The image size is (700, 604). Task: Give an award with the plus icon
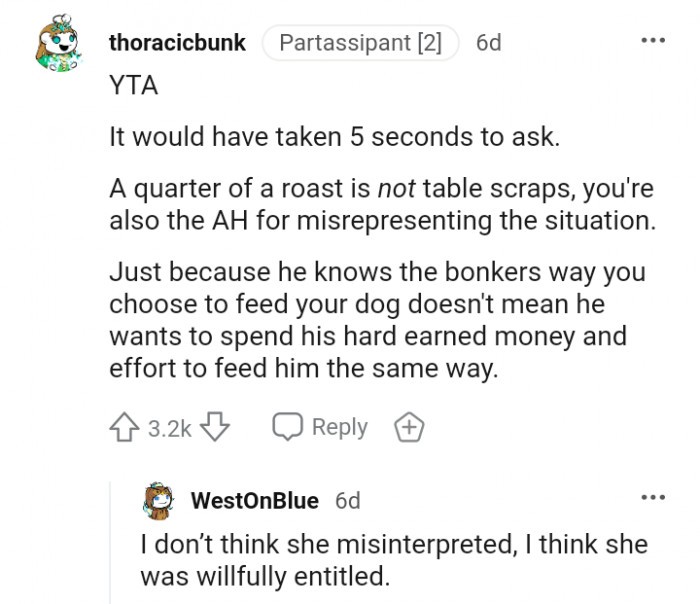[407, 428]
